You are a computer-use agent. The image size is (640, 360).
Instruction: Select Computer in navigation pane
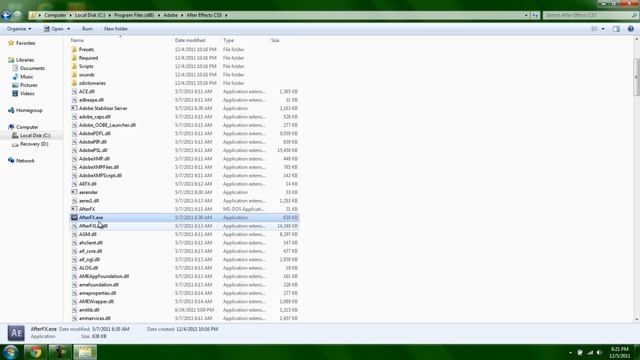pos(27,127)
